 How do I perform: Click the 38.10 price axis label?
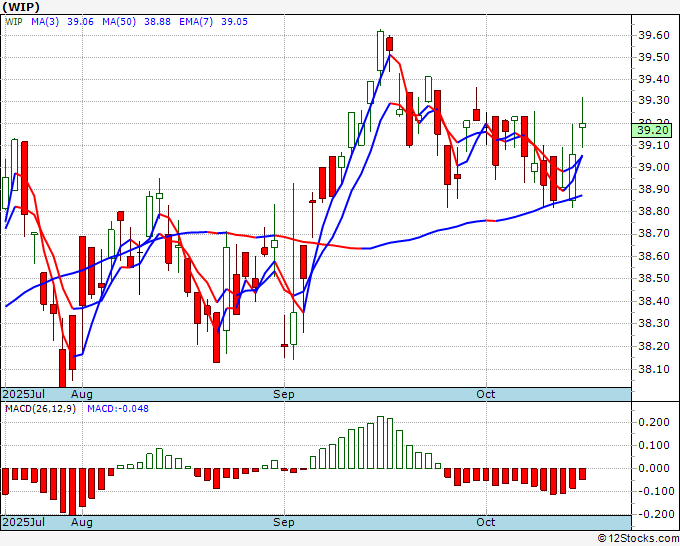coord(654,369)
